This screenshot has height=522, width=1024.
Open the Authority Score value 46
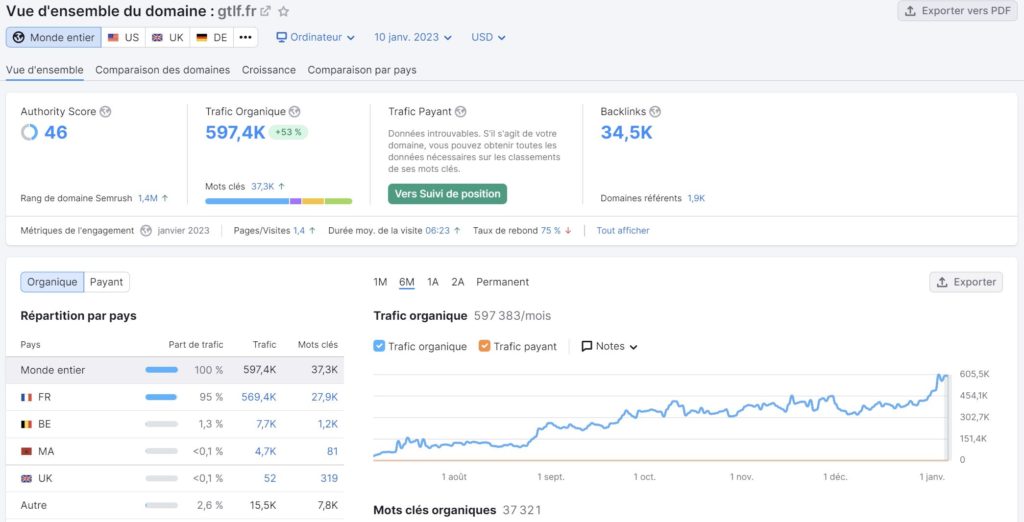[x=56, y=133]
